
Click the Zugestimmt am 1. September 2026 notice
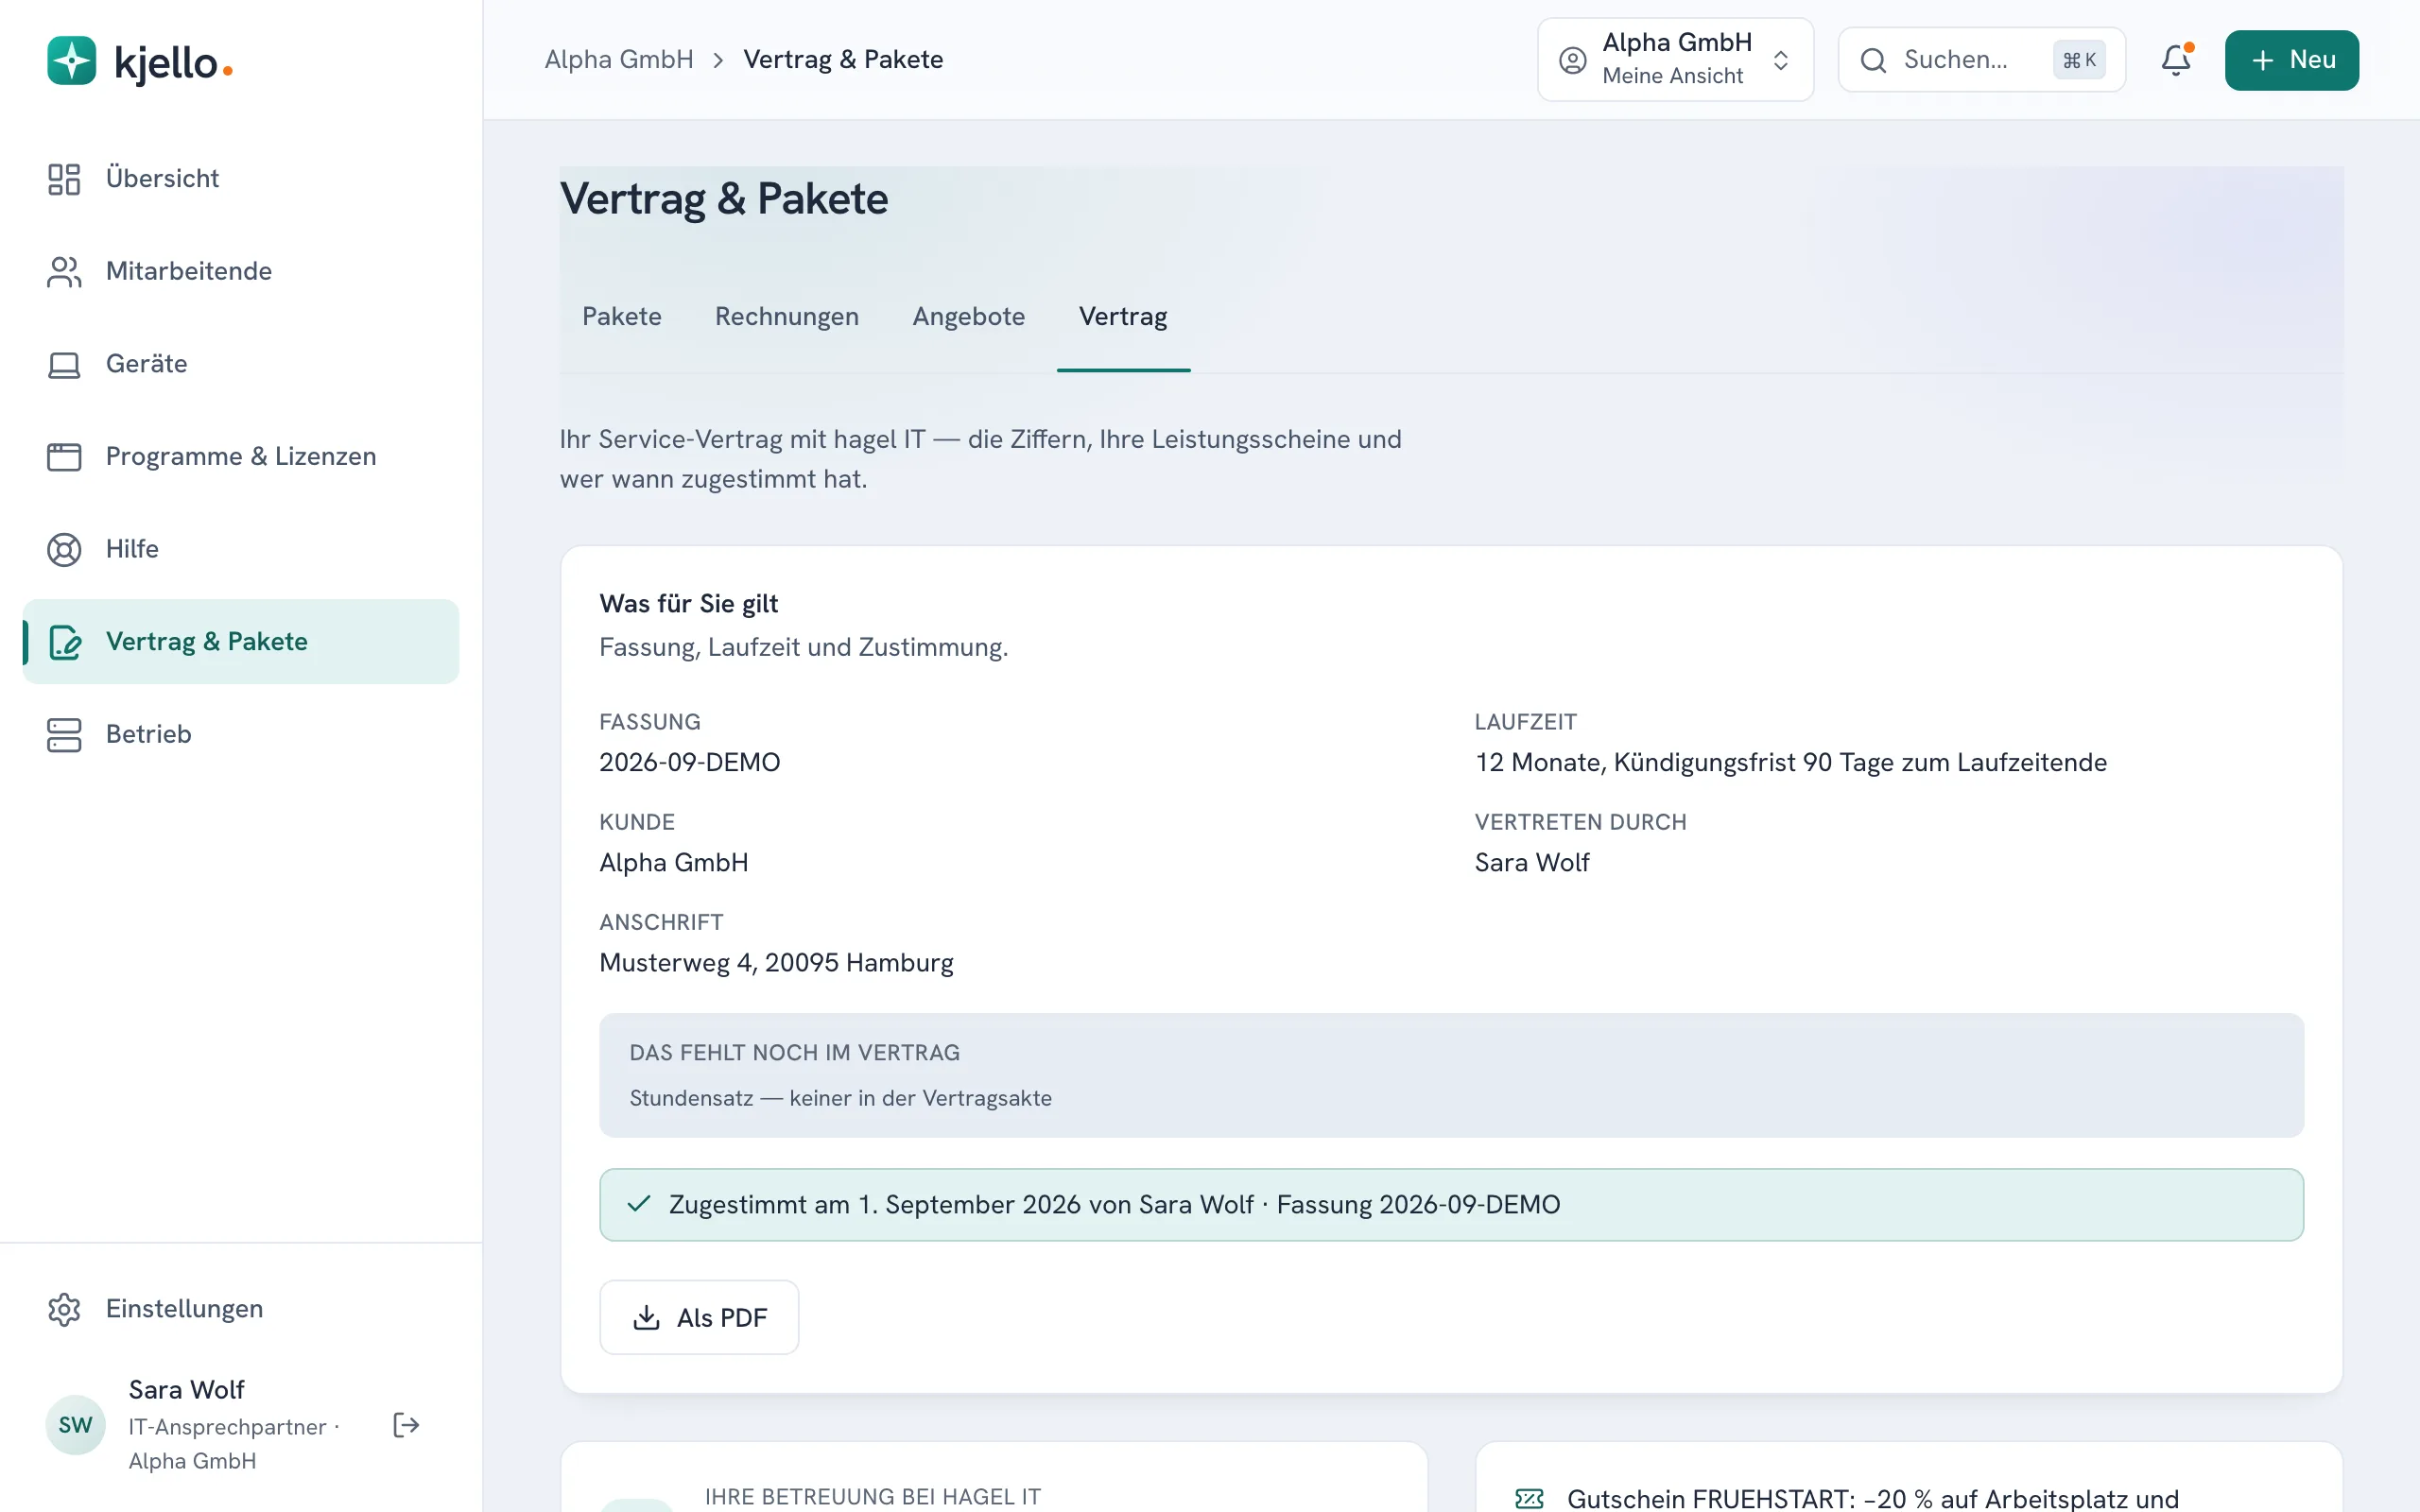click(1451, 1204)
